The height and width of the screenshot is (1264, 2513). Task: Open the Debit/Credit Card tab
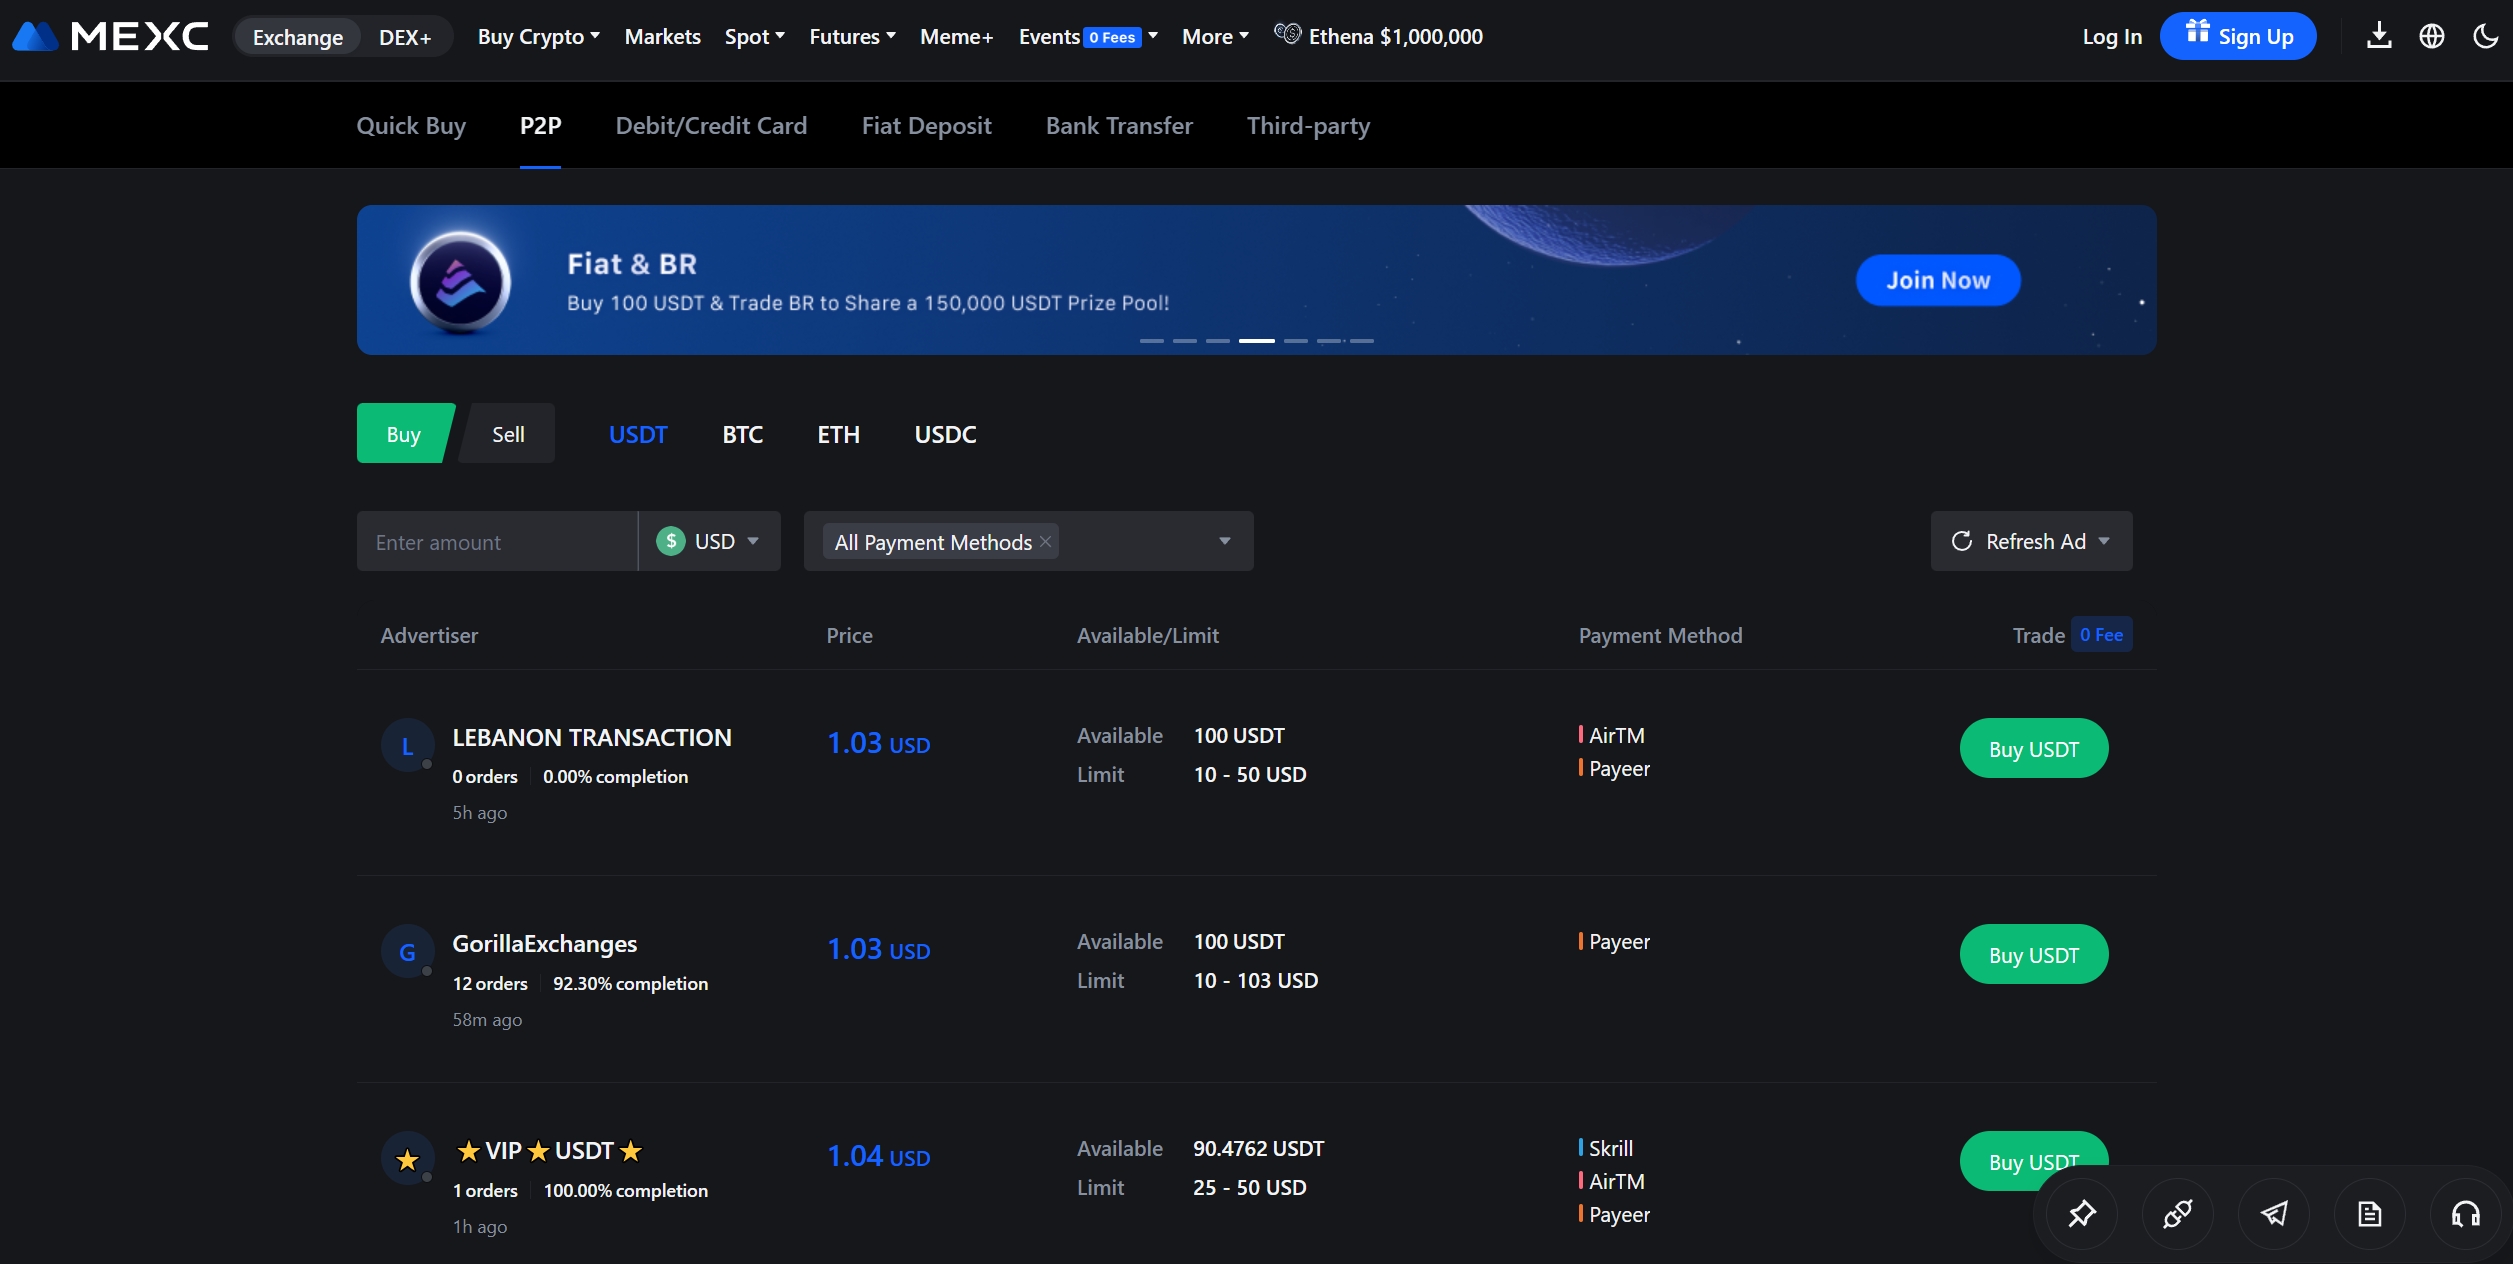click(711, 126)
